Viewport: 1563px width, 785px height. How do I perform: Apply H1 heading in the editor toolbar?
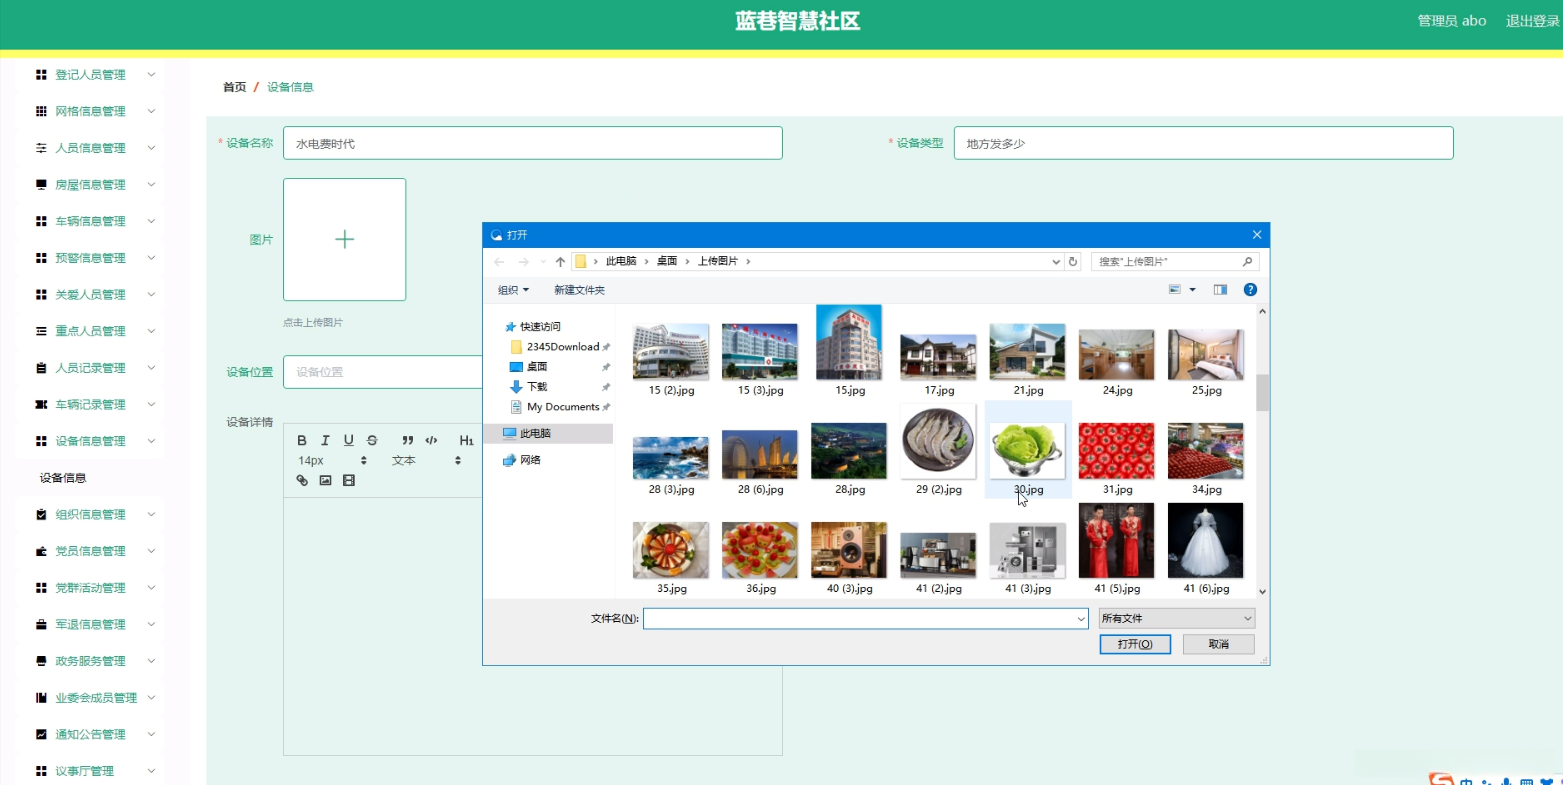click(x=466, y=440)
